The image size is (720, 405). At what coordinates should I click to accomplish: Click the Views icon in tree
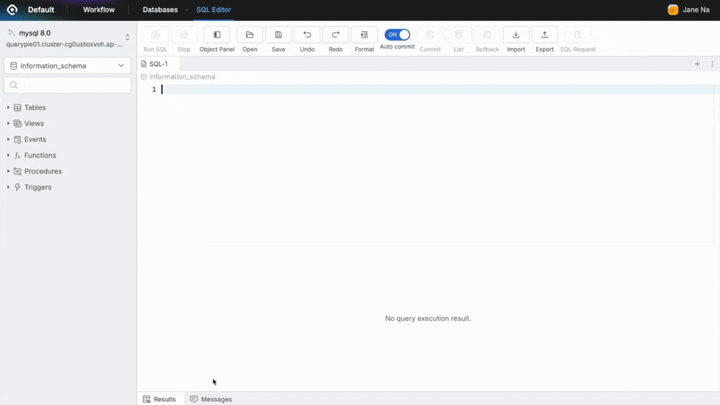click(x=17, y=124)
